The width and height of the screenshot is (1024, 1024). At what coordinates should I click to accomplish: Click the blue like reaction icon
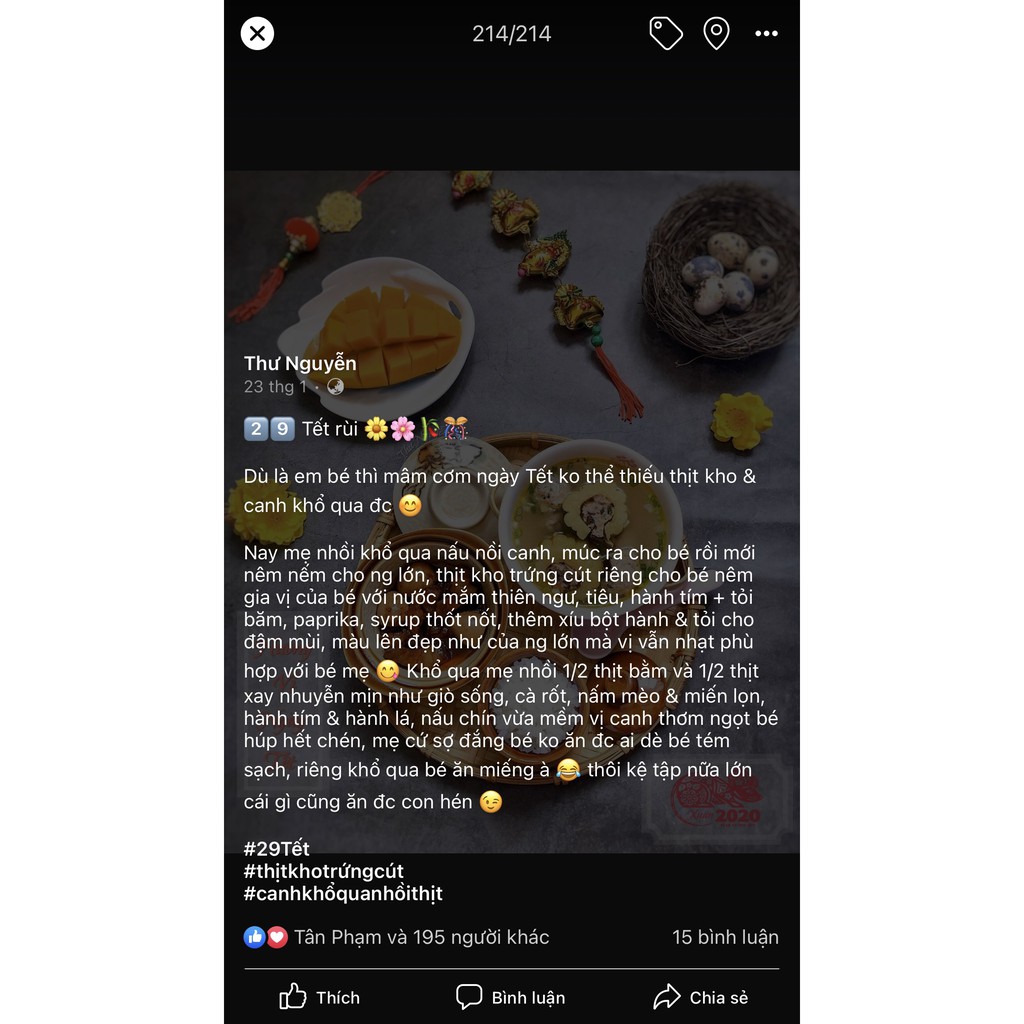[x=255, y=937]
